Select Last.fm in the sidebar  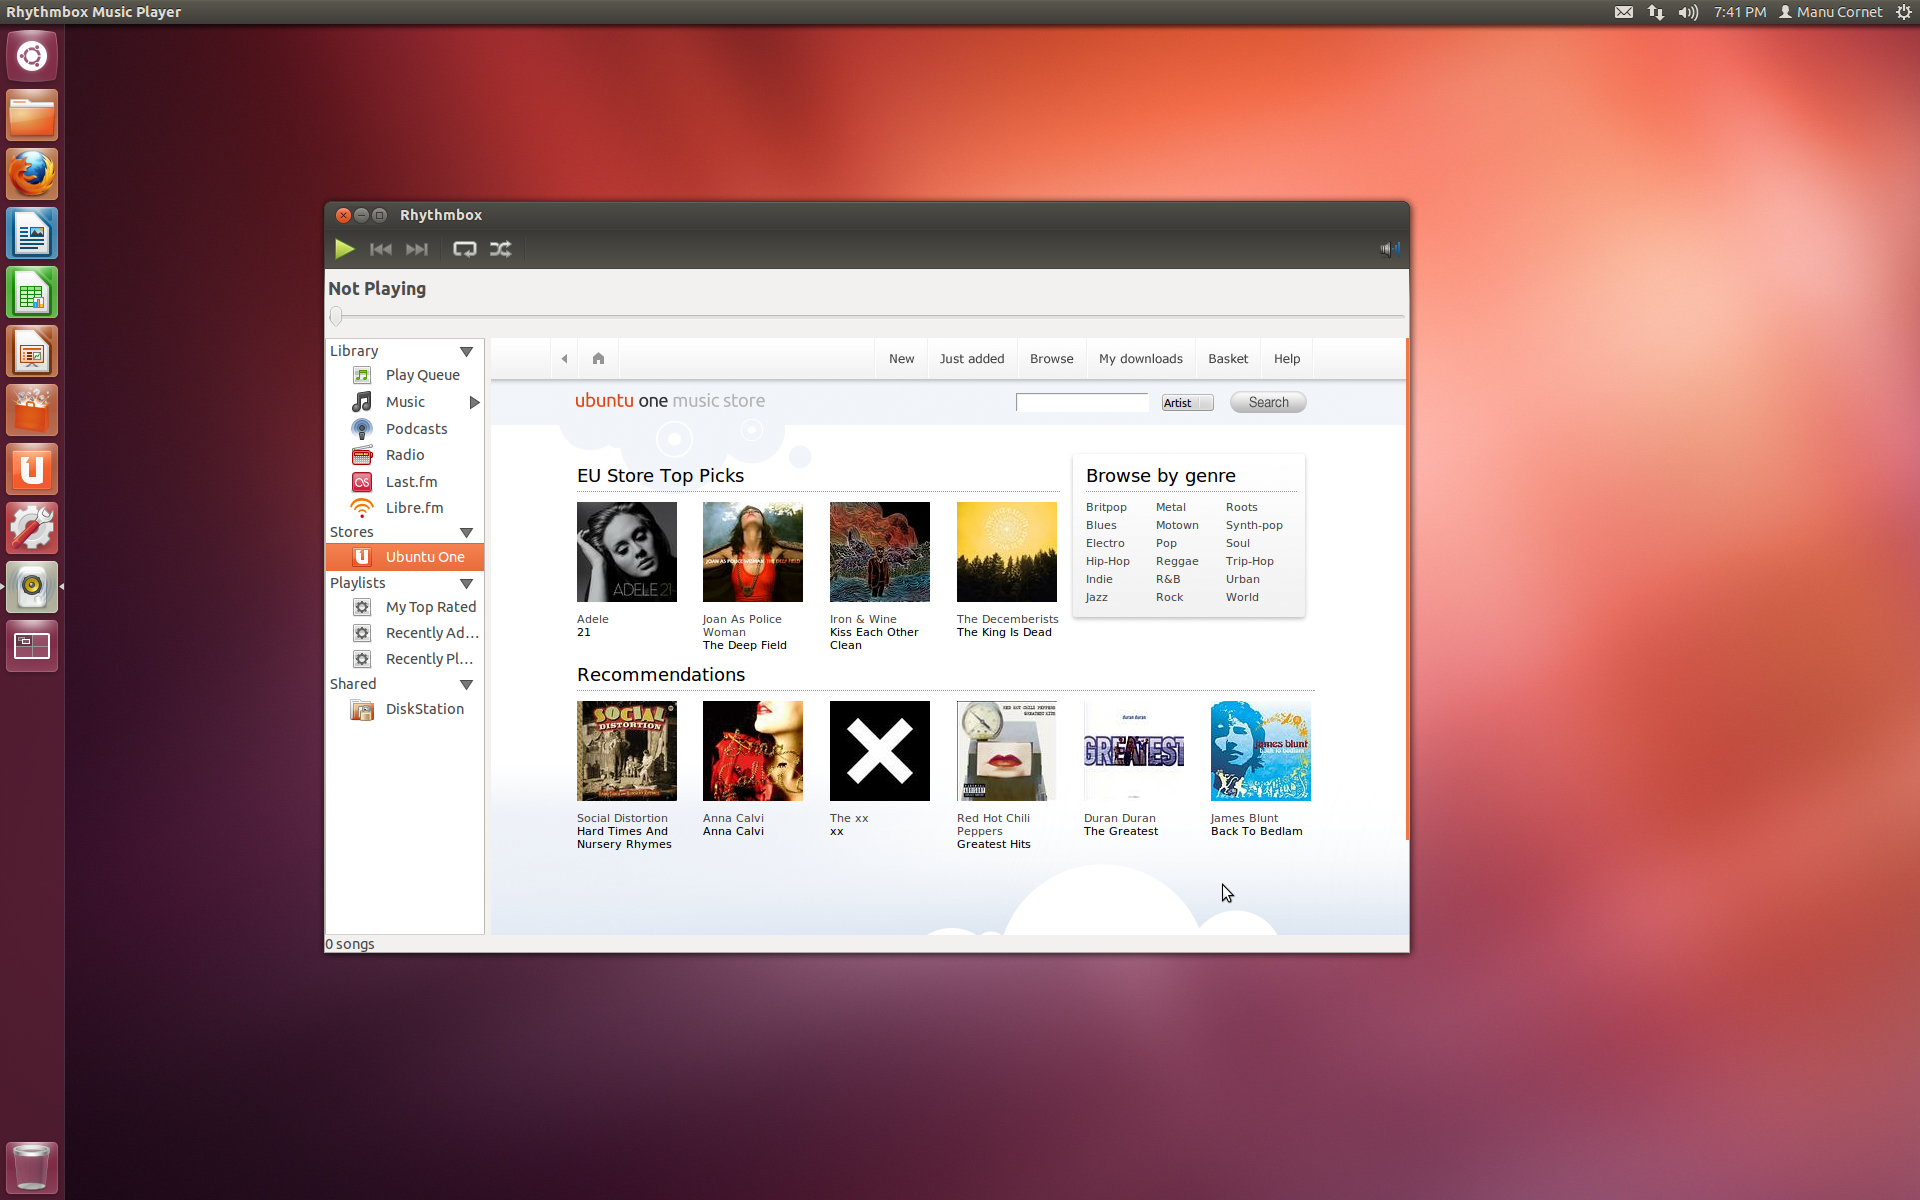point(411,482)
